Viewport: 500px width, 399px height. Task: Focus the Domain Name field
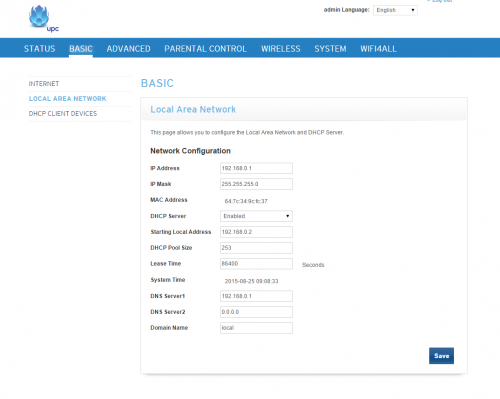(x=256, y=328)
